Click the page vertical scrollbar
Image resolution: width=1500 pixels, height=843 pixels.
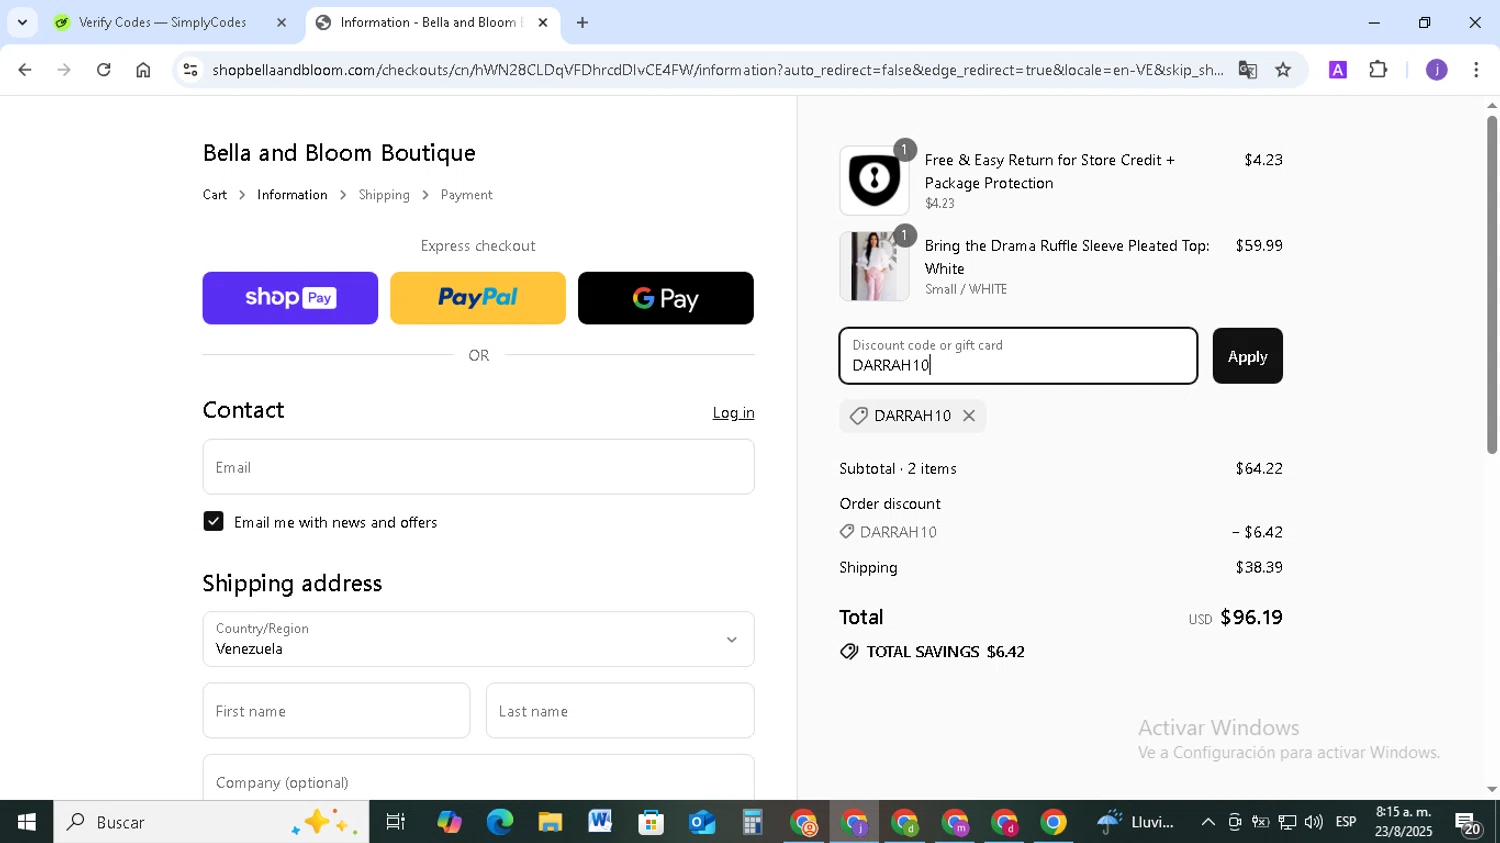click(x=1491, y=284)
